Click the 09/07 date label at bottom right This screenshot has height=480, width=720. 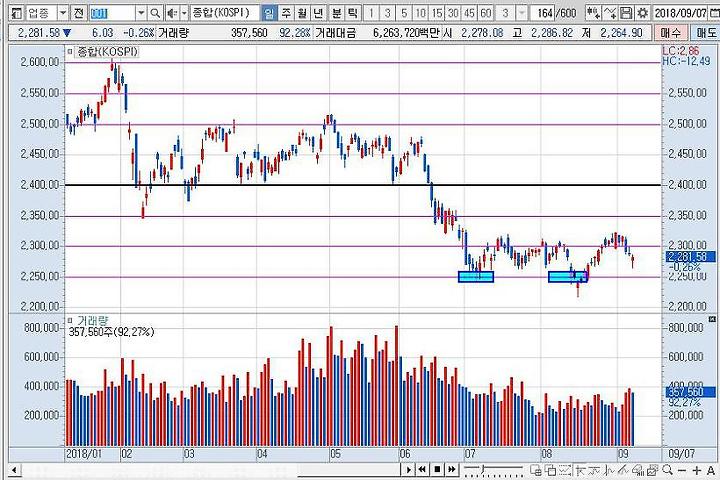(x=681, y=454)
